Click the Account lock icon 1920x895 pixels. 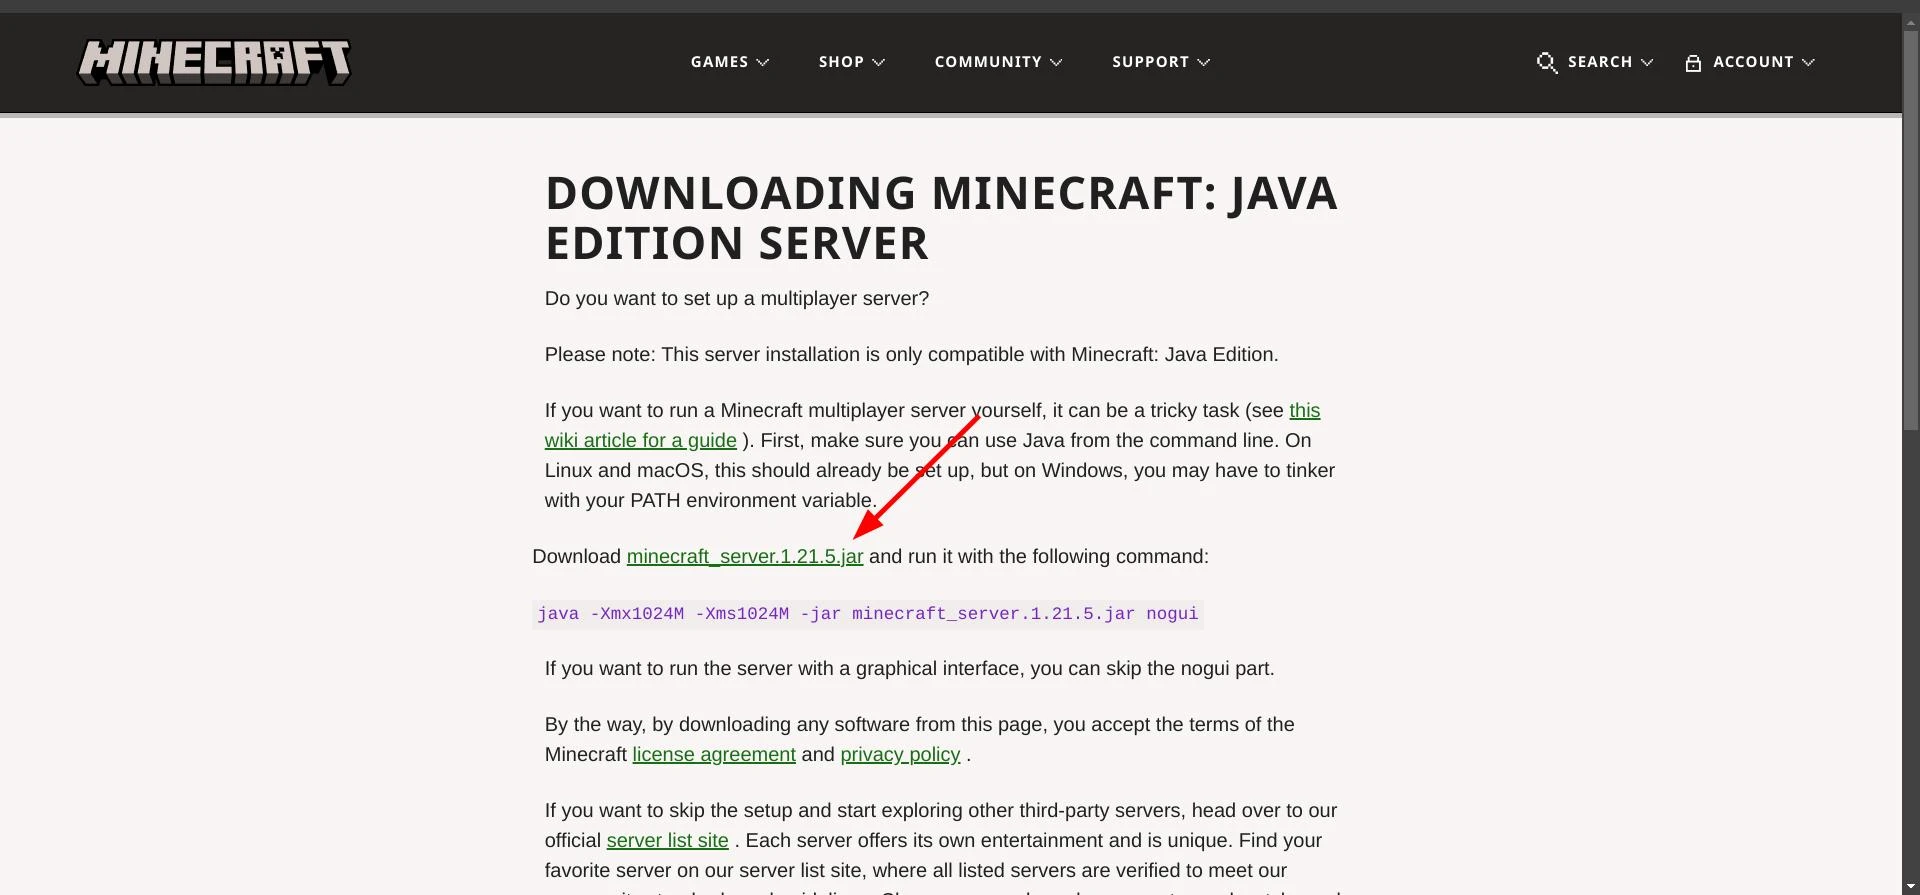pyautogui.click(x=1693, y=63)
